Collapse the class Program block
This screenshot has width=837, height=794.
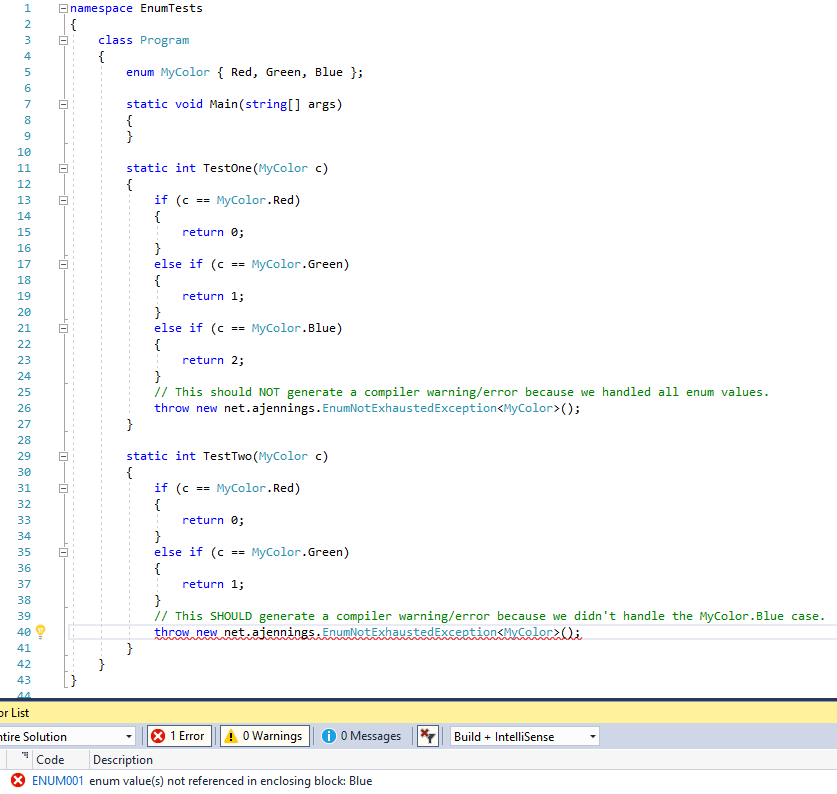[64, 41]
